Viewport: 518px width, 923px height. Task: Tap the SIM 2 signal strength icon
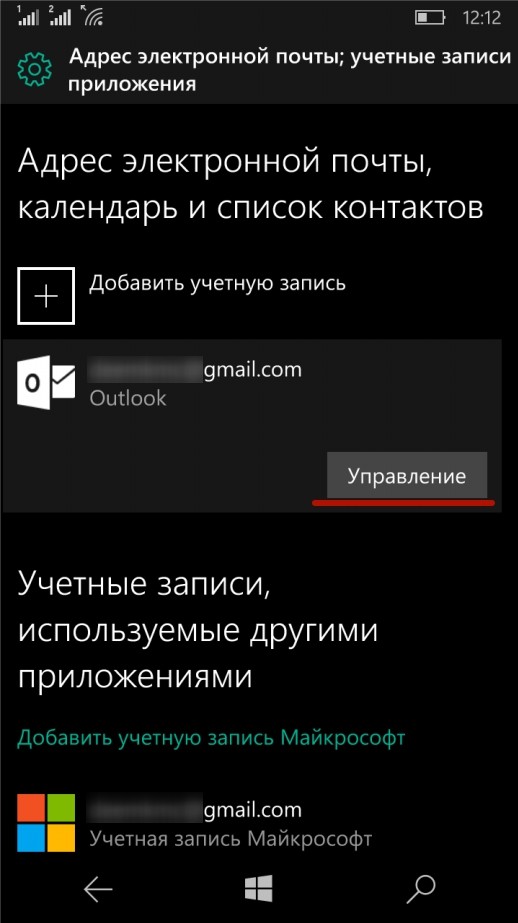tap(61, 16)
